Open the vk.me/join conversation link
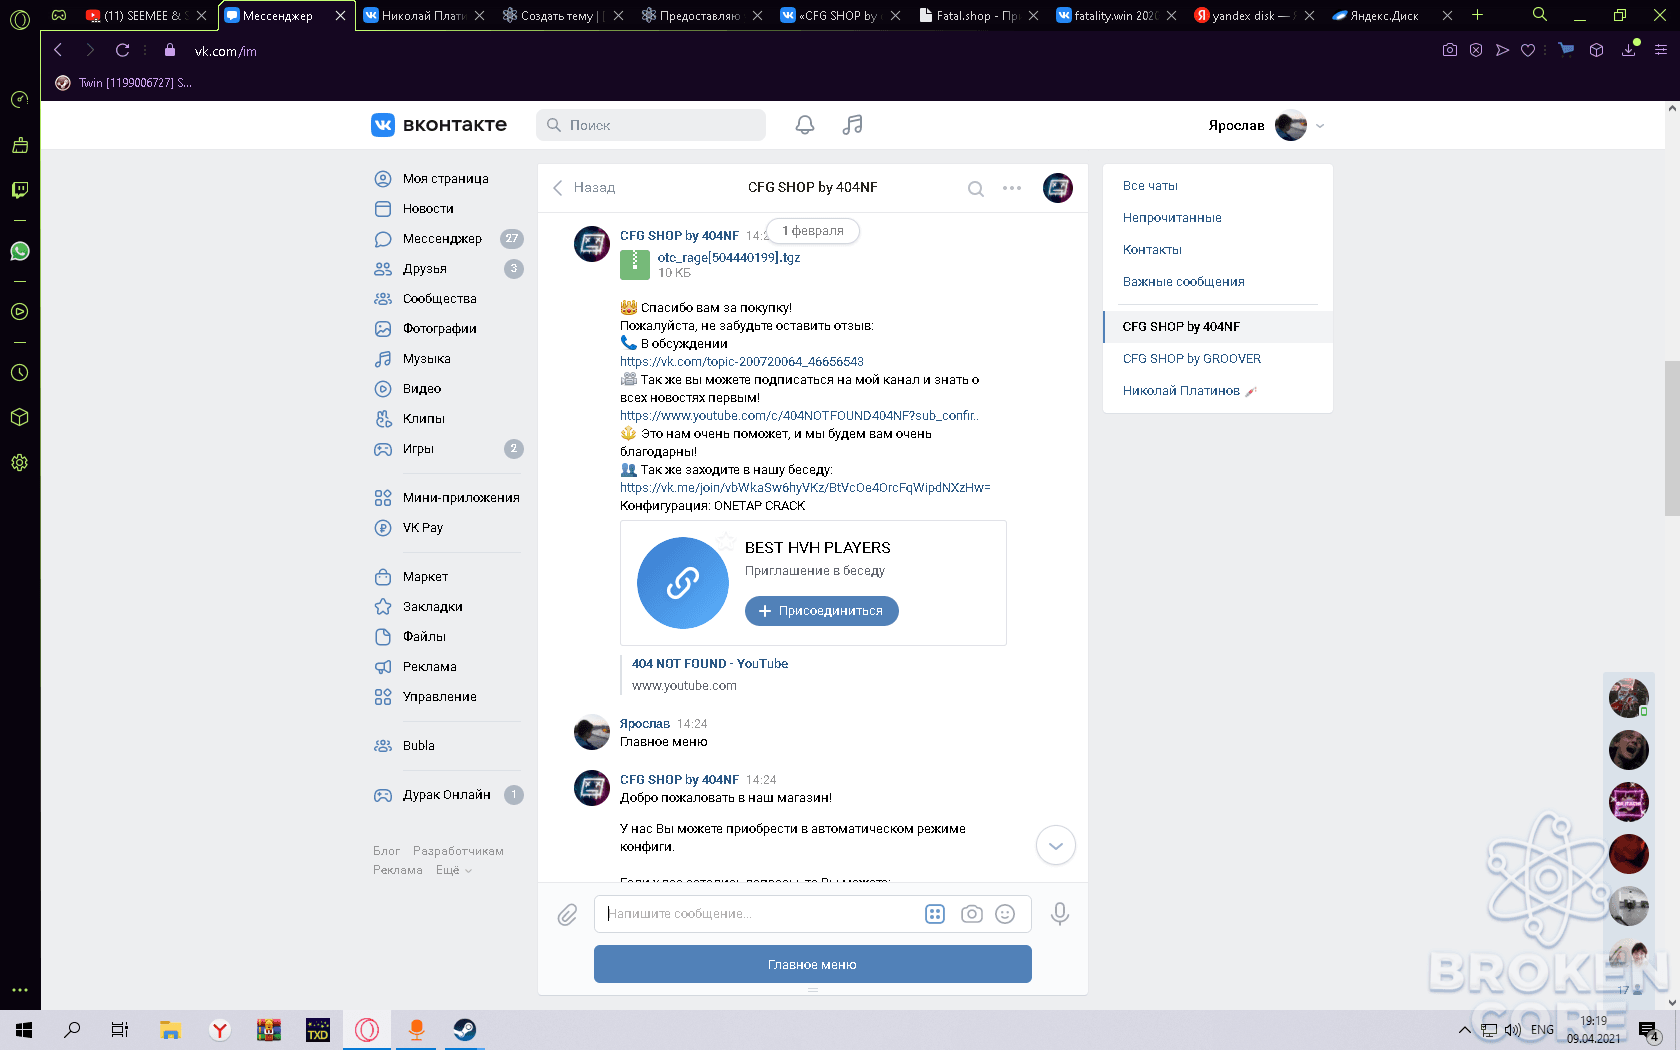1680x1050 pixels. [805, 488]
